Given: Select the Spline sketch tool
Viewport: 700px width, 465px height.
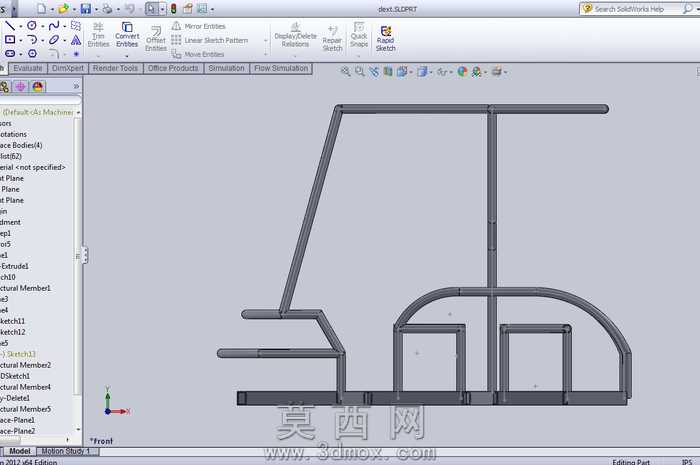Looking at the screenshot, I should [x=54, y=25].
